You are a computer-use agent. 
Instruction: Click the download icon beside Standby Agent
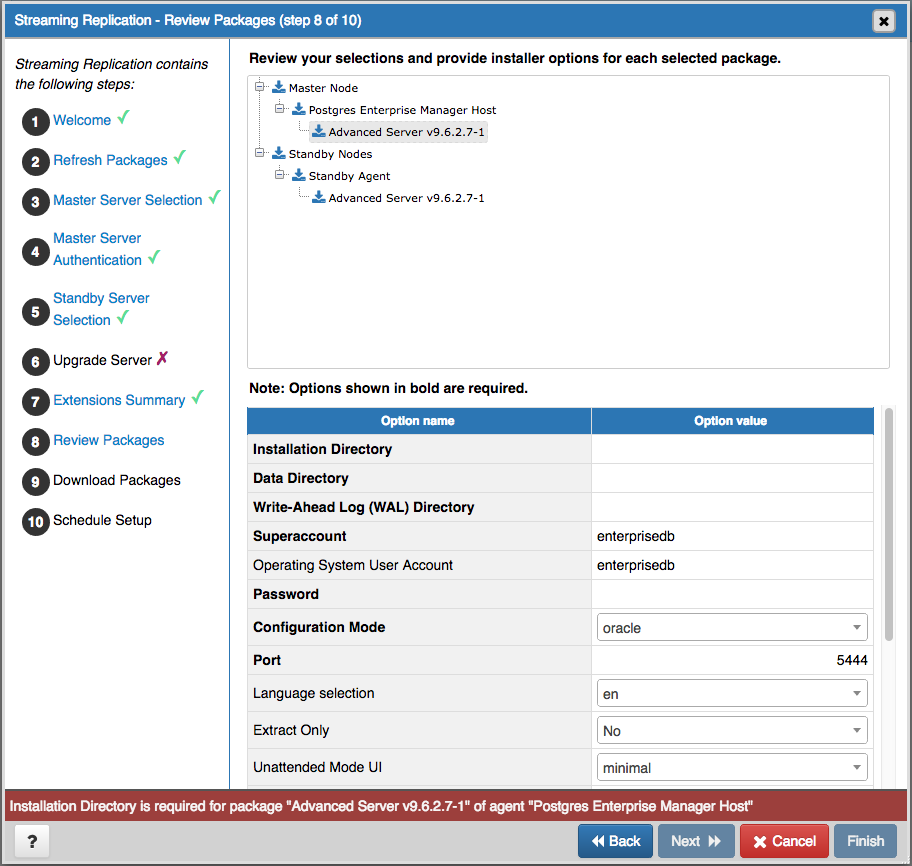pyautogui.click(x=299, y=175)
